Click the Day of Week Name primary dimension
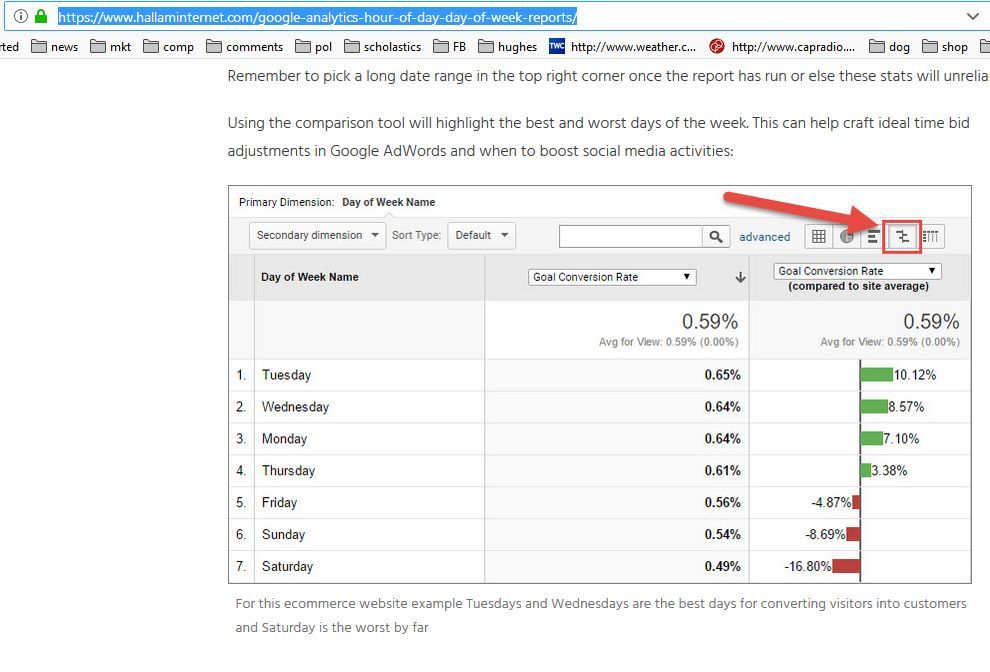 coord(388,202)
